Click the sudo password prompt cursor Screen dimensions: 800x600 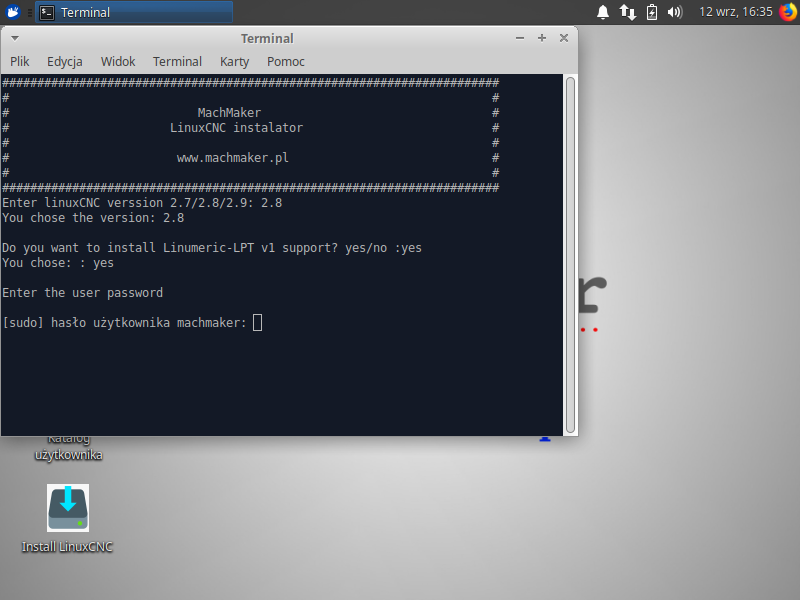click(257, 322)
